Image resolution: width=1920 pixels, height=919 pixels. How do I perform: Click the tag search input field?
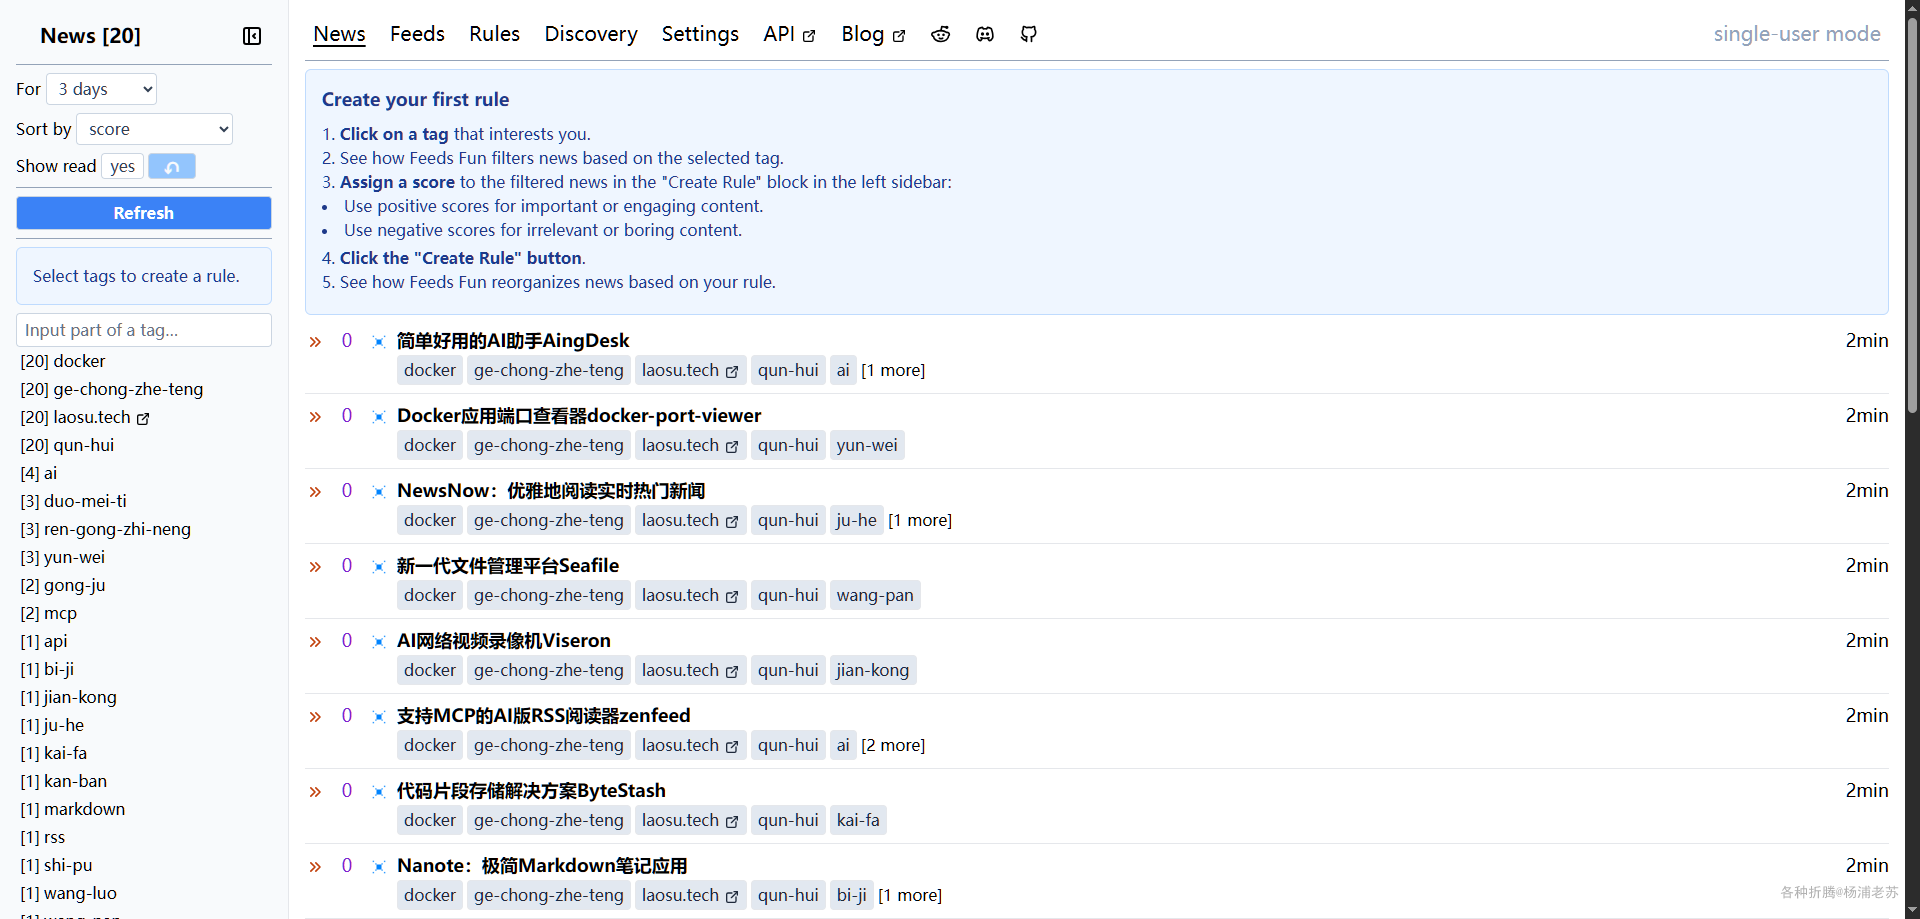tap(144, 330)
